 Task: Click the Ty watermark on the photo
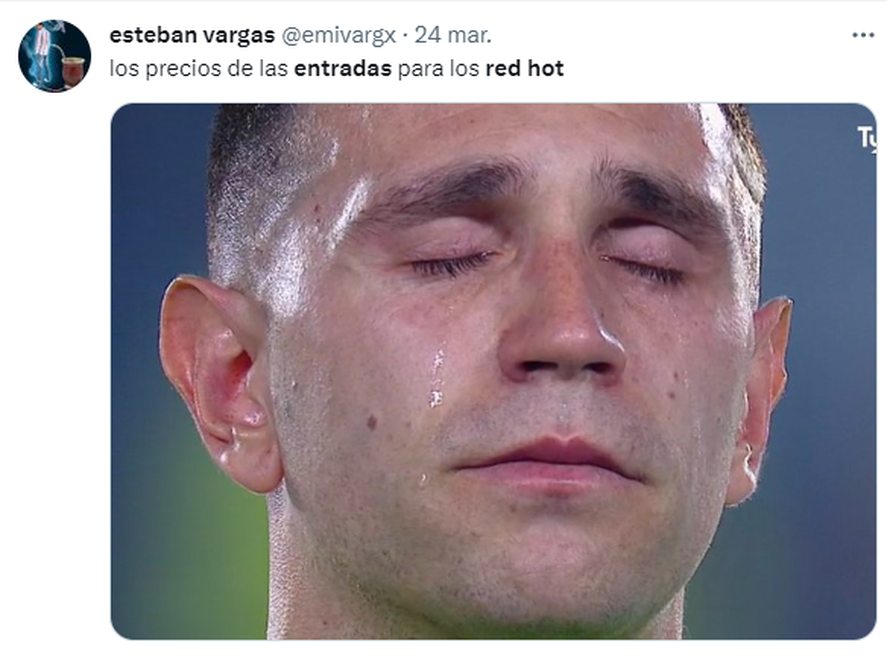pos(867,137)
